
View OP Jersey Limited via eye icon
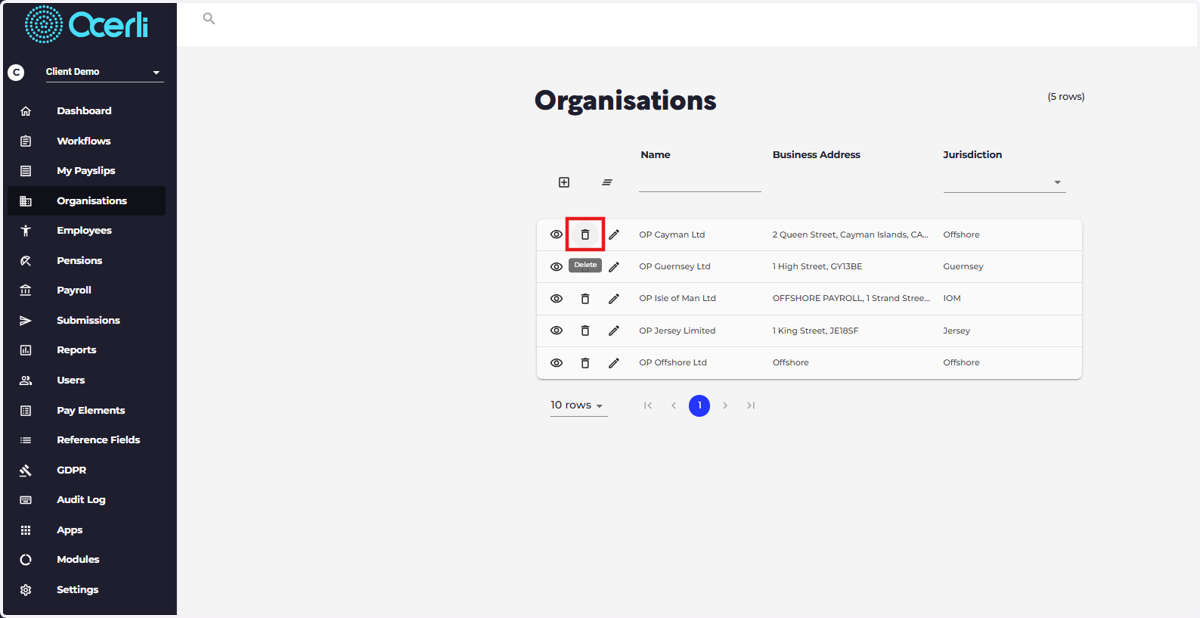tap(556, 331)
